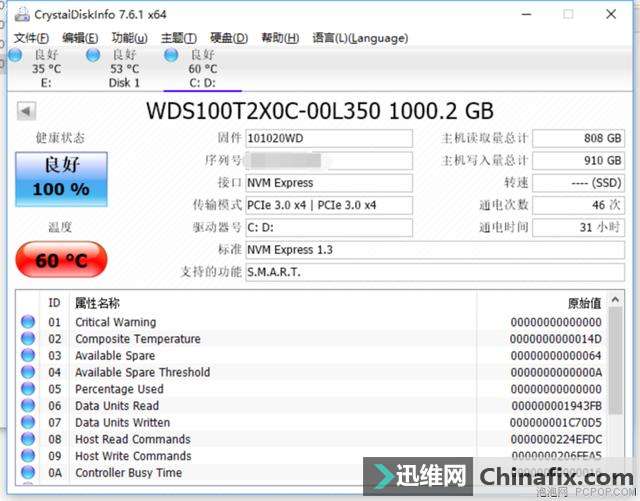
Task: Click status orb for Available Spare Threshold row
Action: pos(28,372)
